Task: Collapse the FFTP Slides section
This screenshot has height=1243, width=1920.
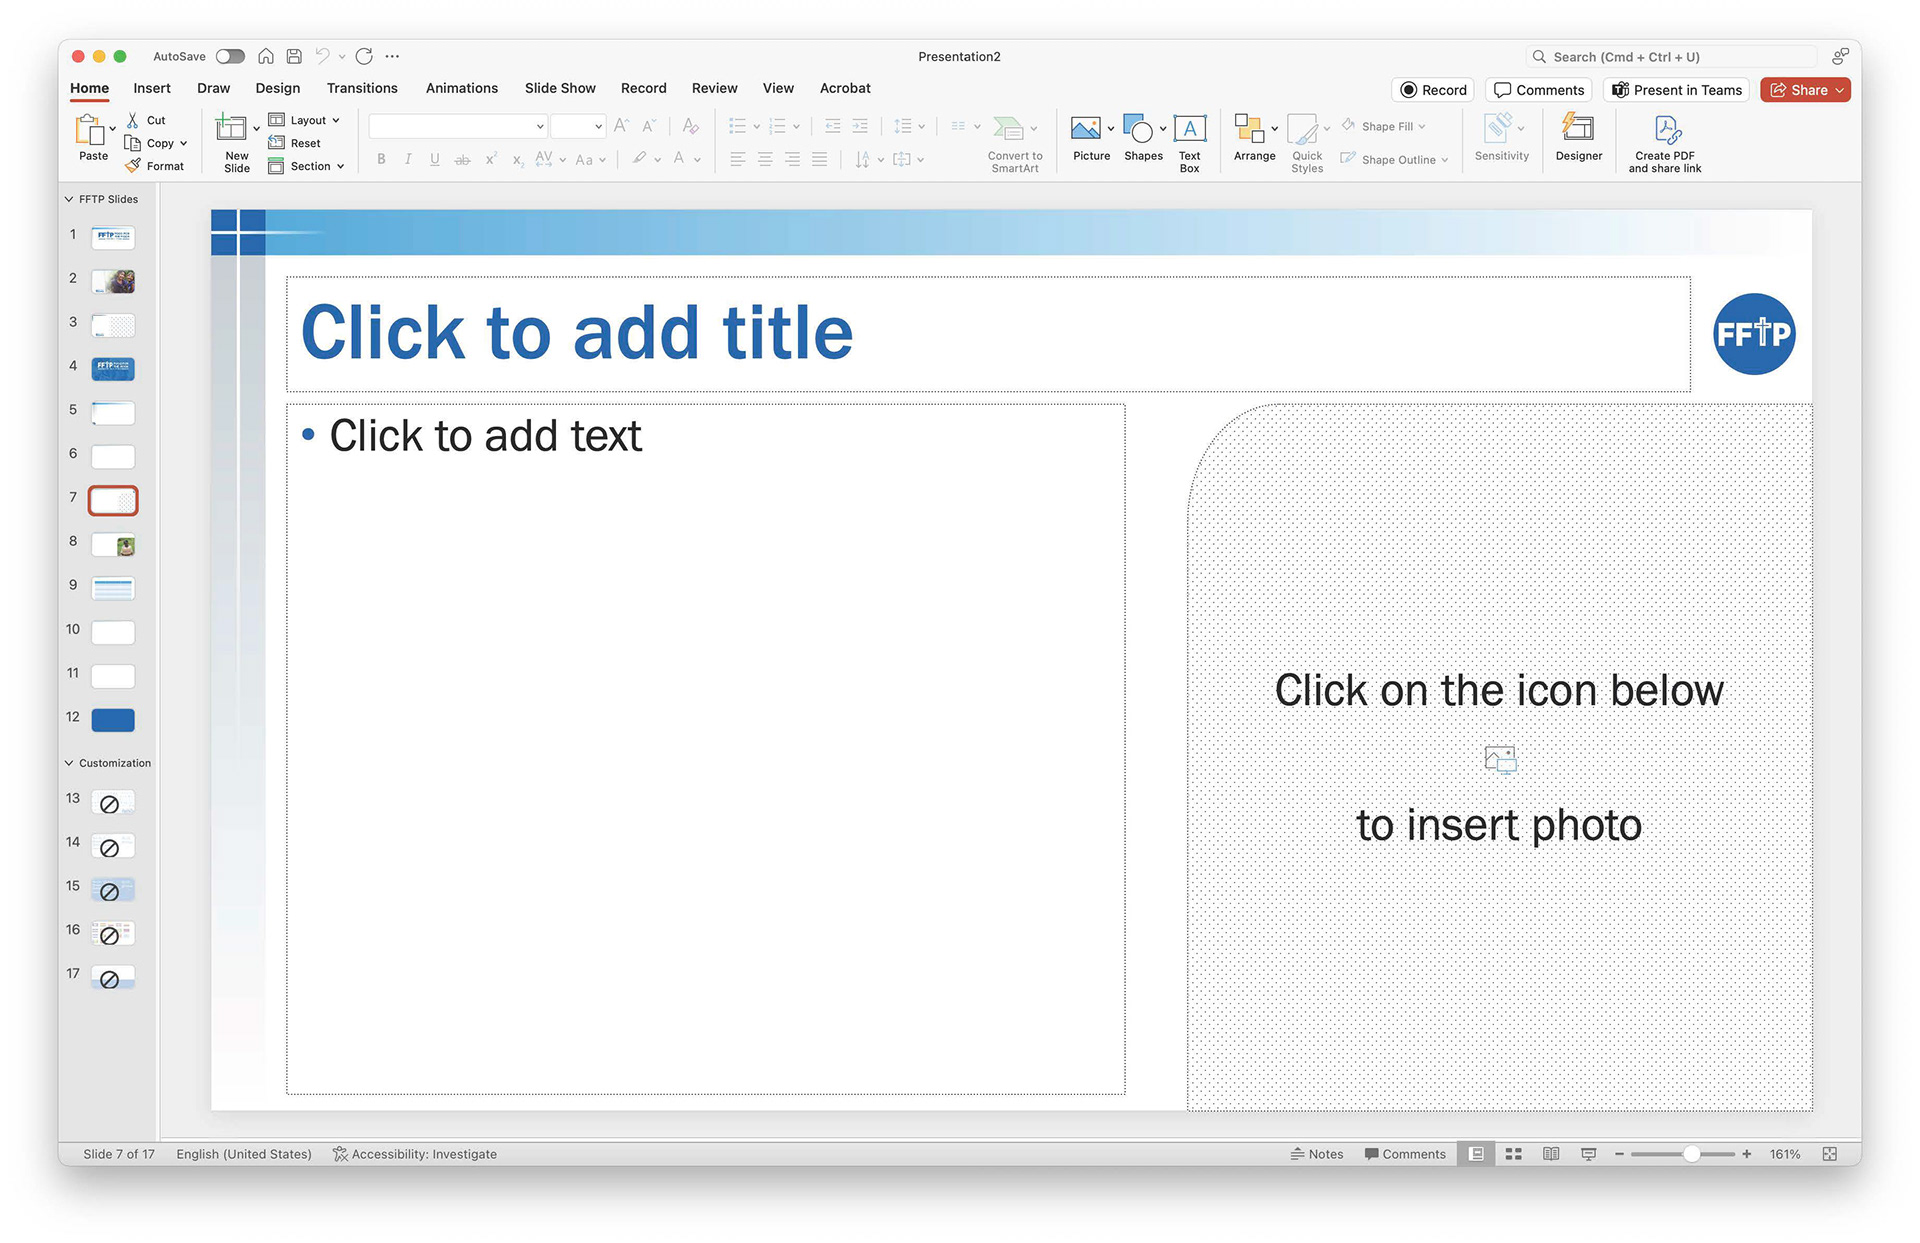Action: [69, 199]
